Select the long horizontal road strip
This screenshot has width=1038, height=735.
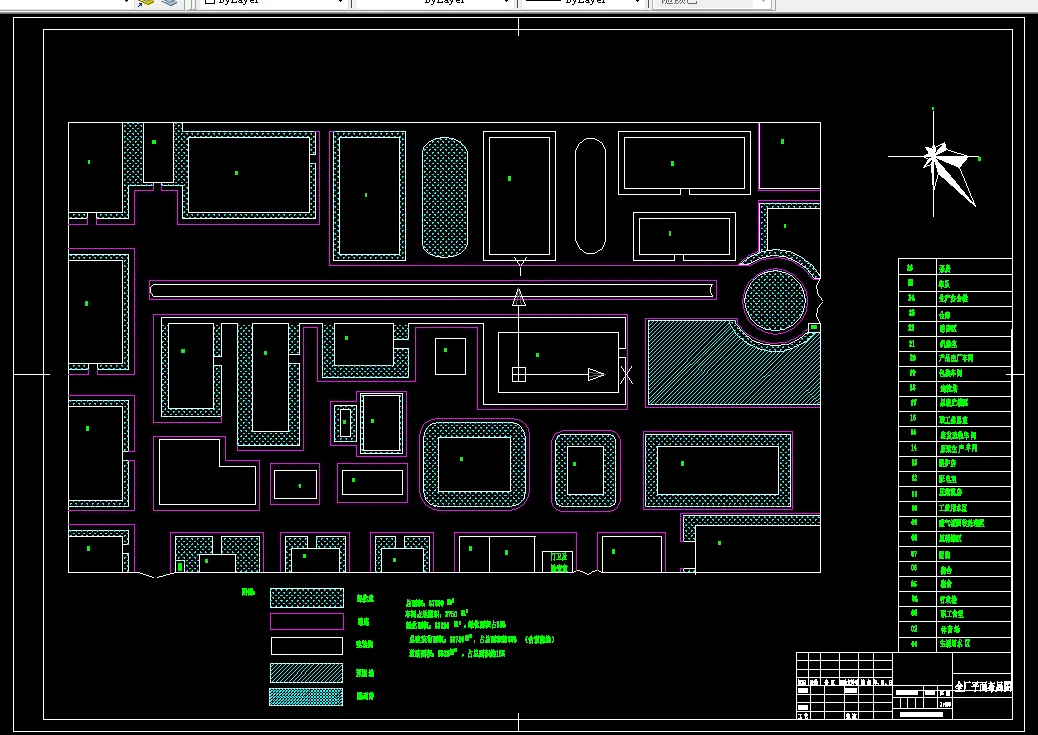pos(433,290)
